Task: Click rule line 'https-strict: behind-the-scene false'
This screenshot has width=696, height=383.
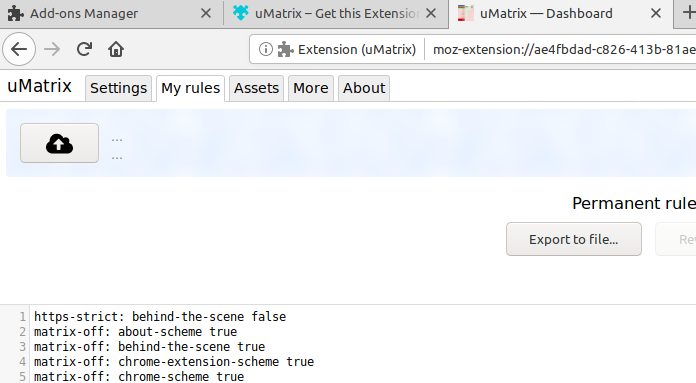Action: 160,317
